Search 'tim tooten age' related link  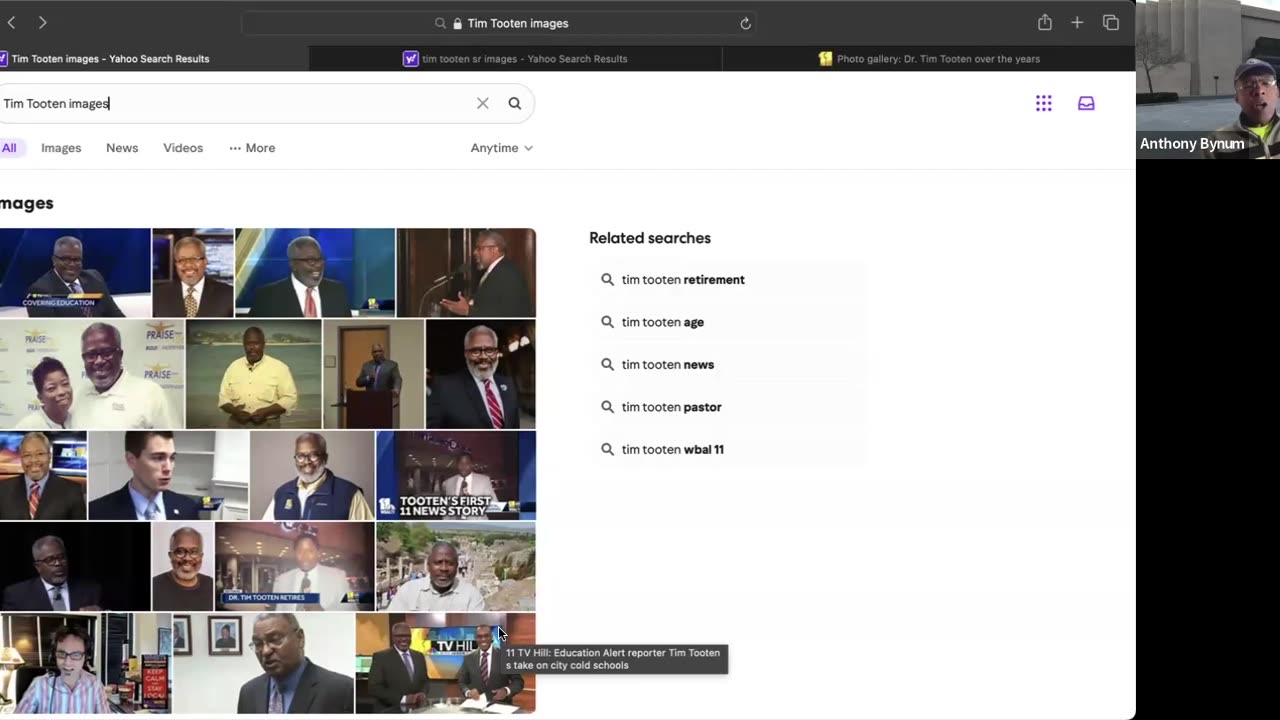(x=663, y=322)
